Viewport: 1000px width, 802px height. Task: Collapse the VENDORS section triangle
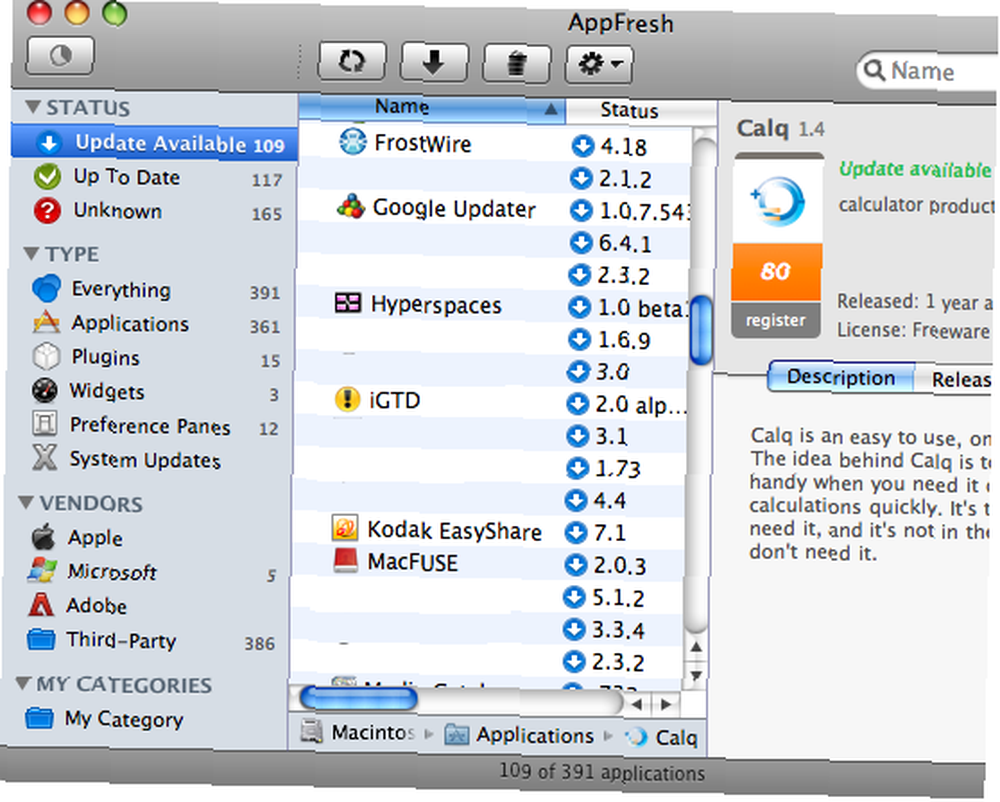coord(26,502)
